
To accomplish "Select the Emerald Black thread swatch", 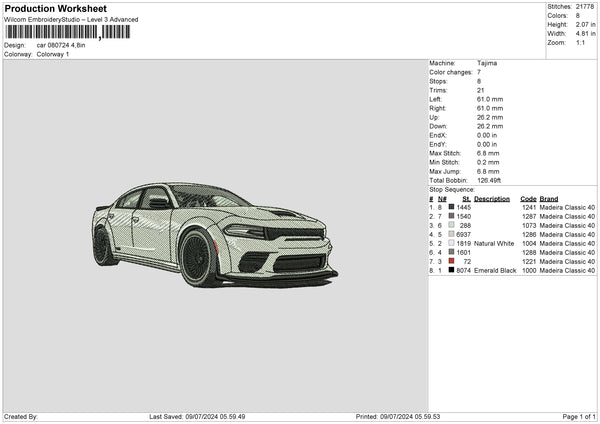I will (x=451, y=270).
